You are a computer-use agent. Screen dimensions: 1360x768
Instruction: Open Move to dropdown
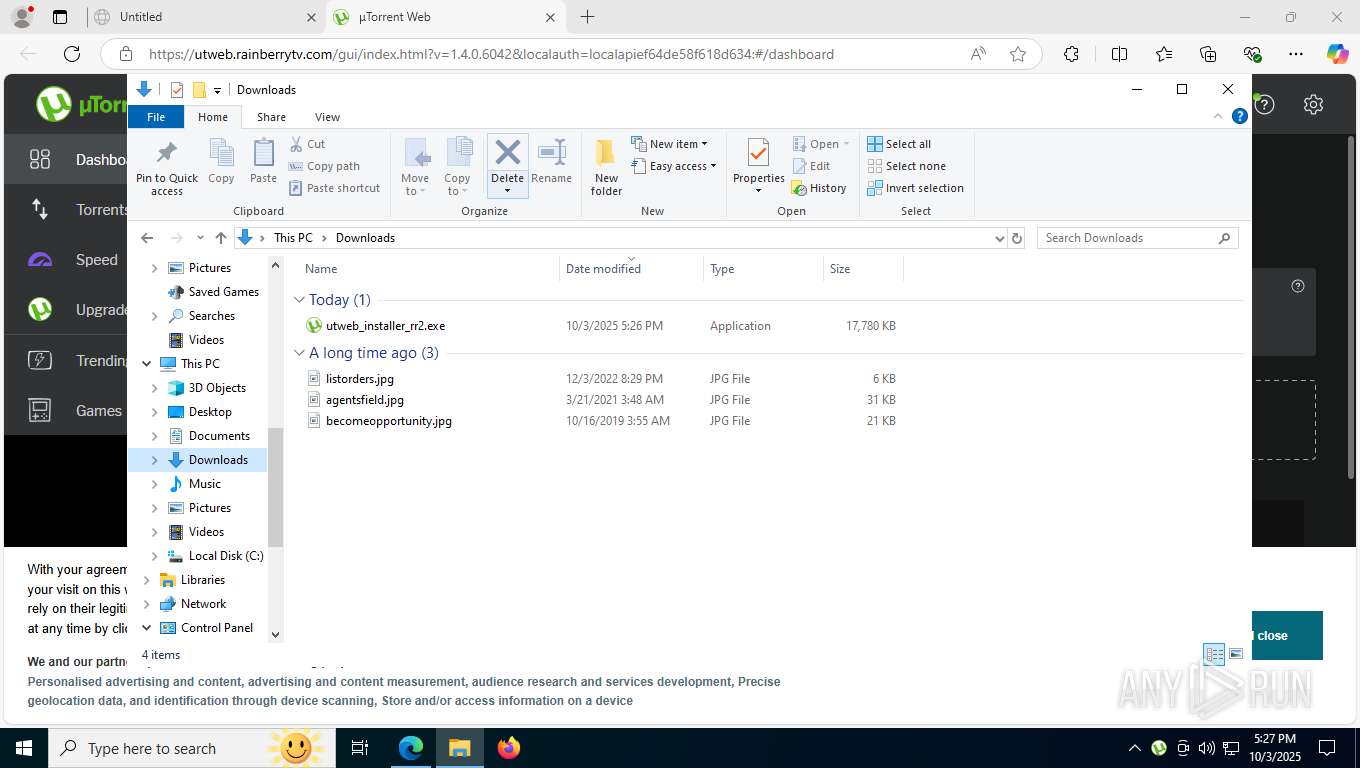[415, 185]
